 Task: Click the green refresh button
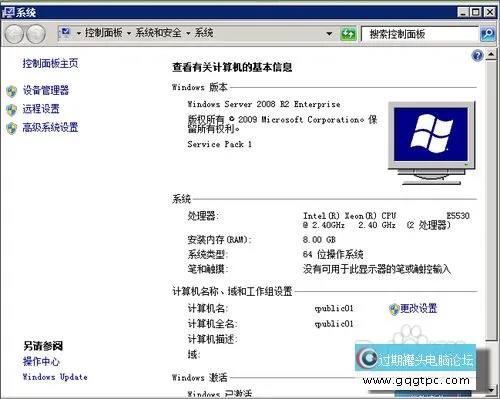pyautogui.click(x=348, y=34)
